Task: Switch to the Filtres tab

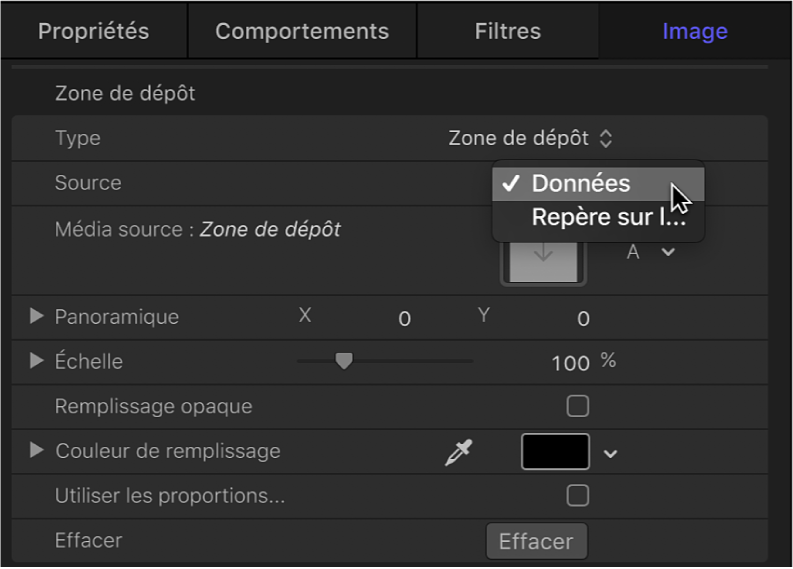Action: click(508, 31)
